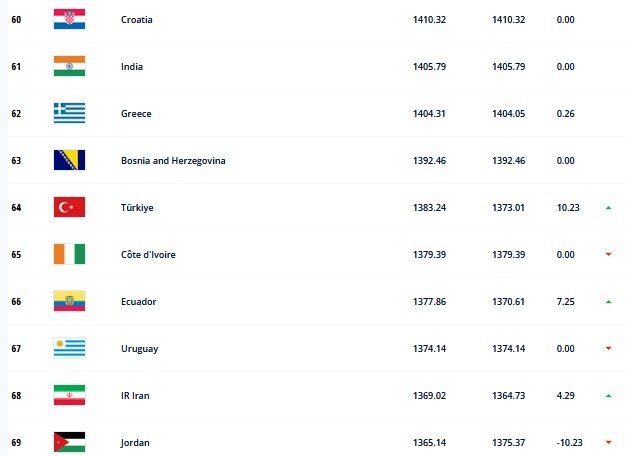Click the red down arrow for Côte d'Ivoire

click(608, 254)
